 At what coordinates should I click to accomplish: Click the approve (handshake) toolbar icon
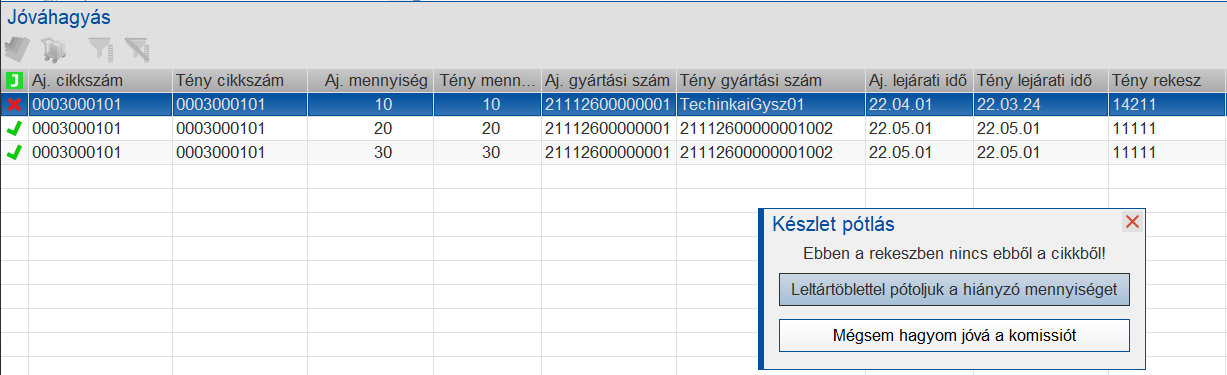pyautogui.click(x=17, y=48)
